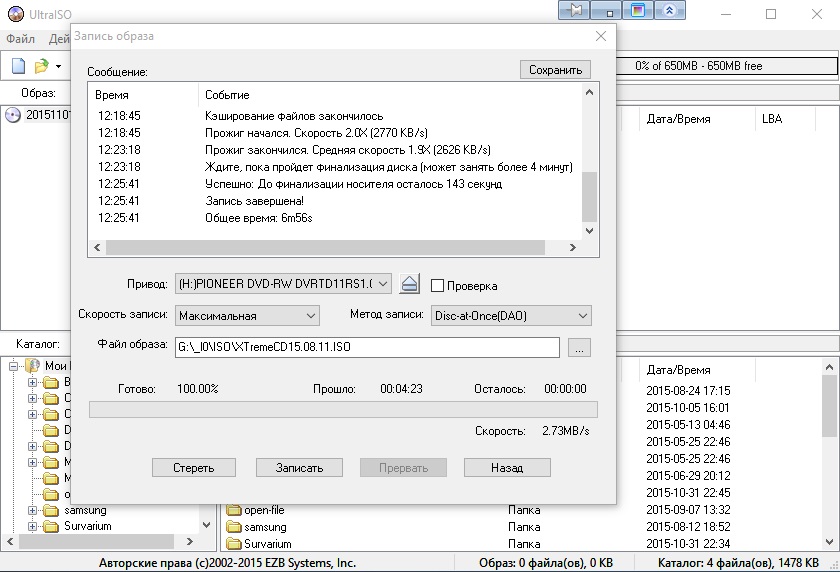Collapse the Мои root tree node
Screen dimensions: 840x572
coord(13,366)
